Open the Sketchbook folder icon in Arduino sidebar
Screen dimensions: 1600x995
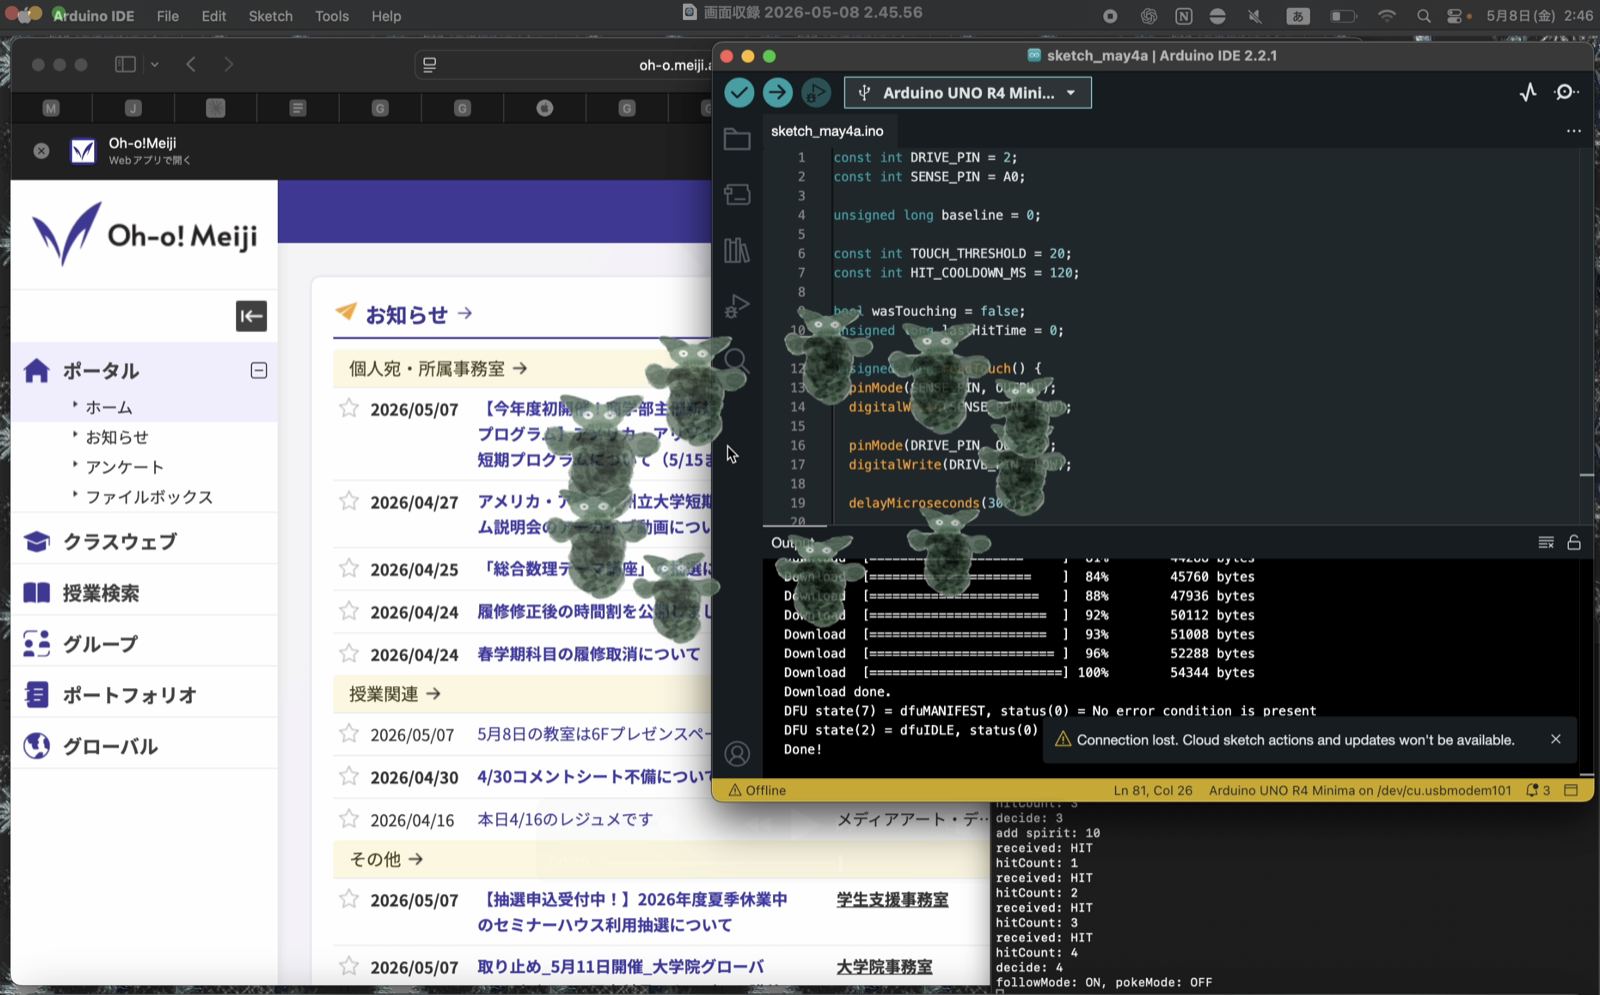coord(737,139)
